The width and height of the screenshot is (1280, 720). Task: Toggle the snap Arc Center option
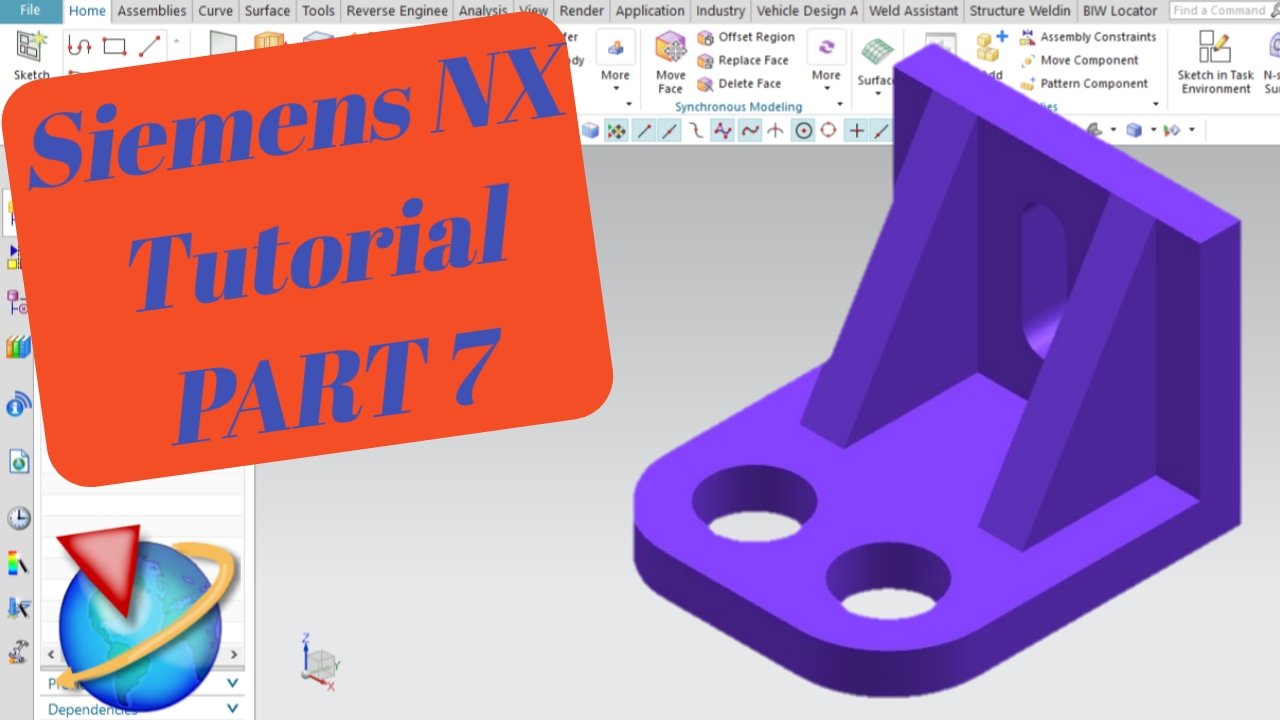pyautogui.click(x=803, y=130)
